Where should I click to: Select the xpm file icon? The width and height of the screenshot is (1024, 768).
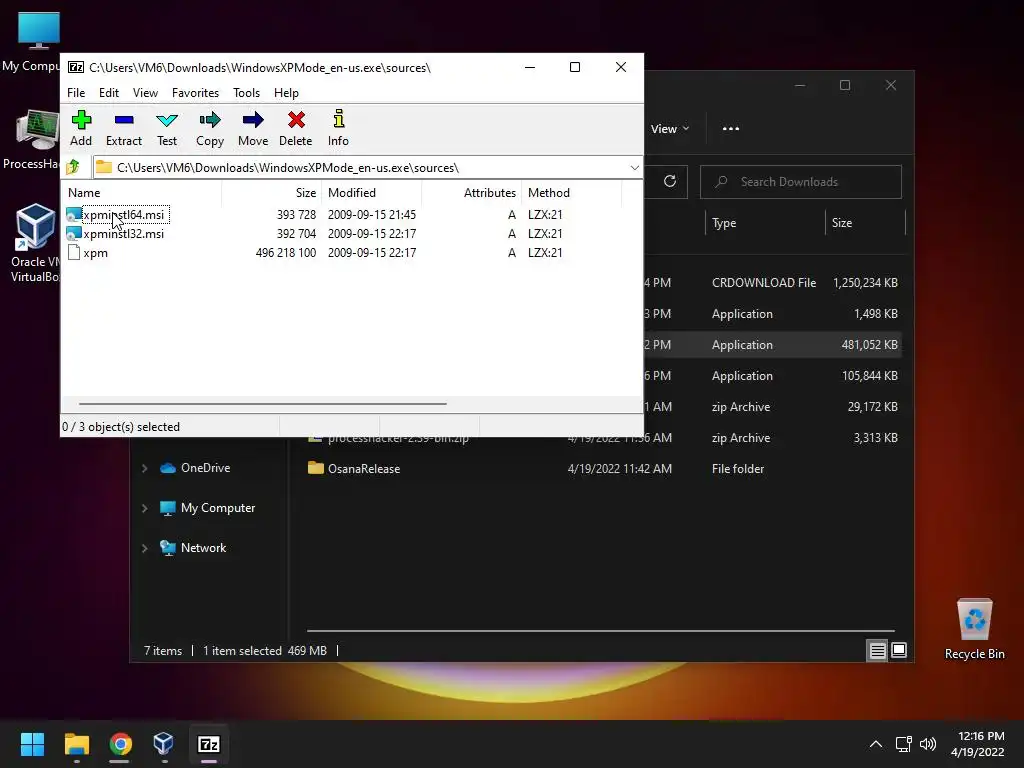pyautogui.click(x=74, y=252)
